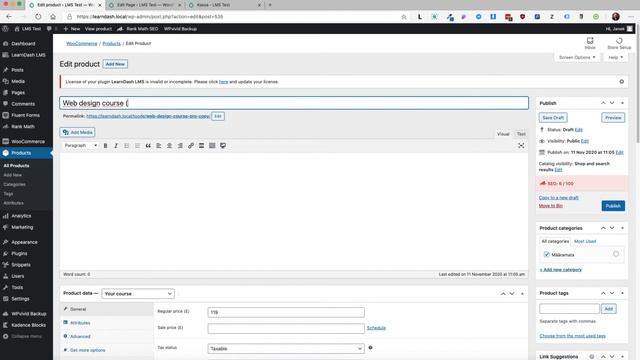Click Schedule next to Sale price

click(376, 328)
